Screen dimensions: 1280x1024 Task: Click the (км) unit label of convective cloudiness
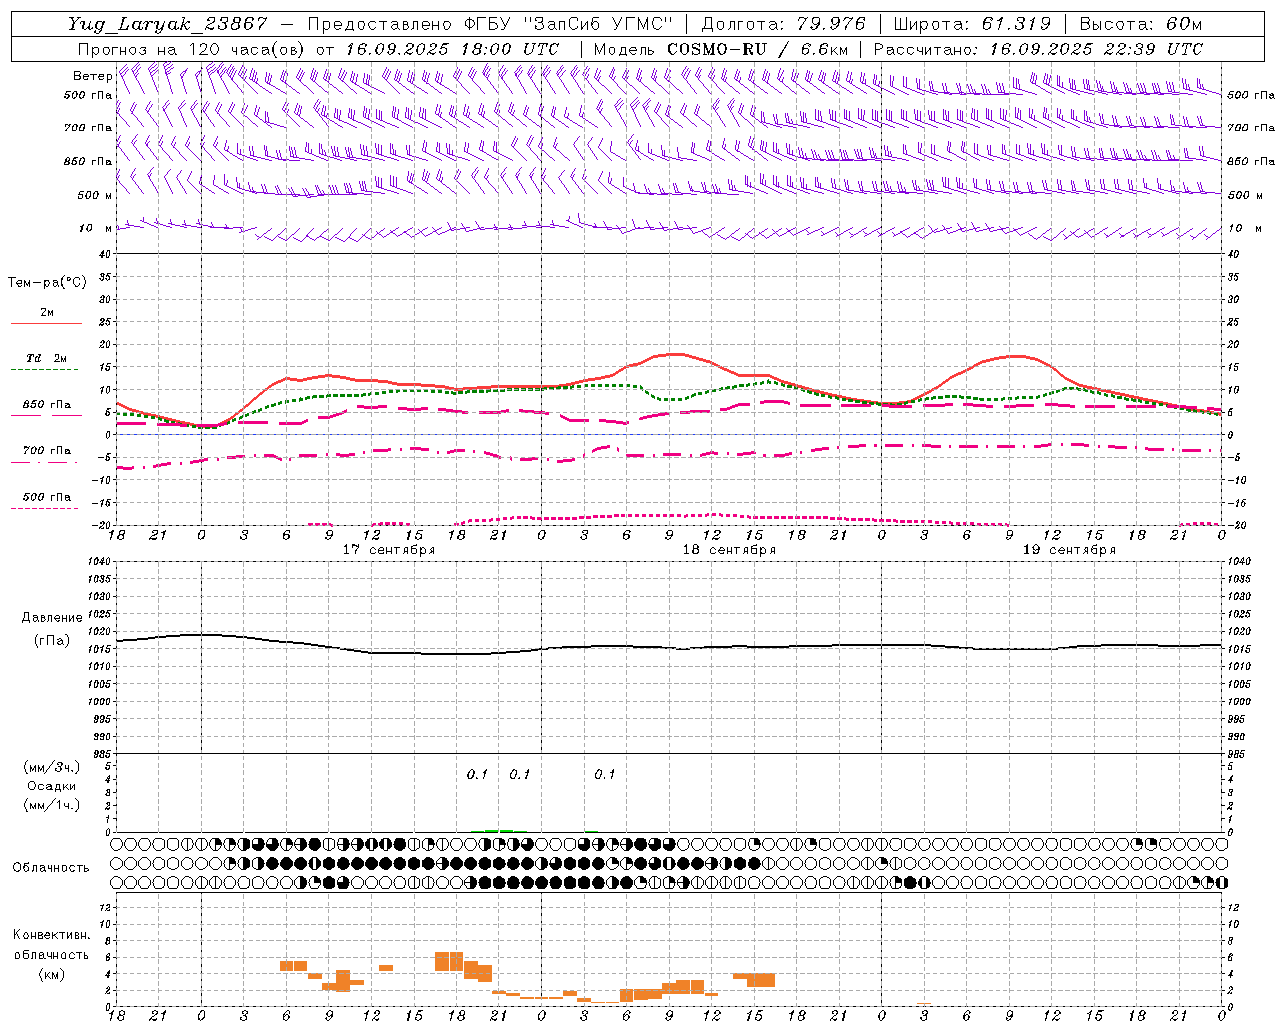point(52,973)
